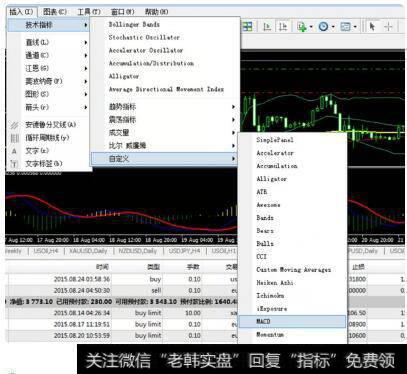Open the 帮助 (Help) menu
This screenshot has width=407, height=374.
(156, 12)
